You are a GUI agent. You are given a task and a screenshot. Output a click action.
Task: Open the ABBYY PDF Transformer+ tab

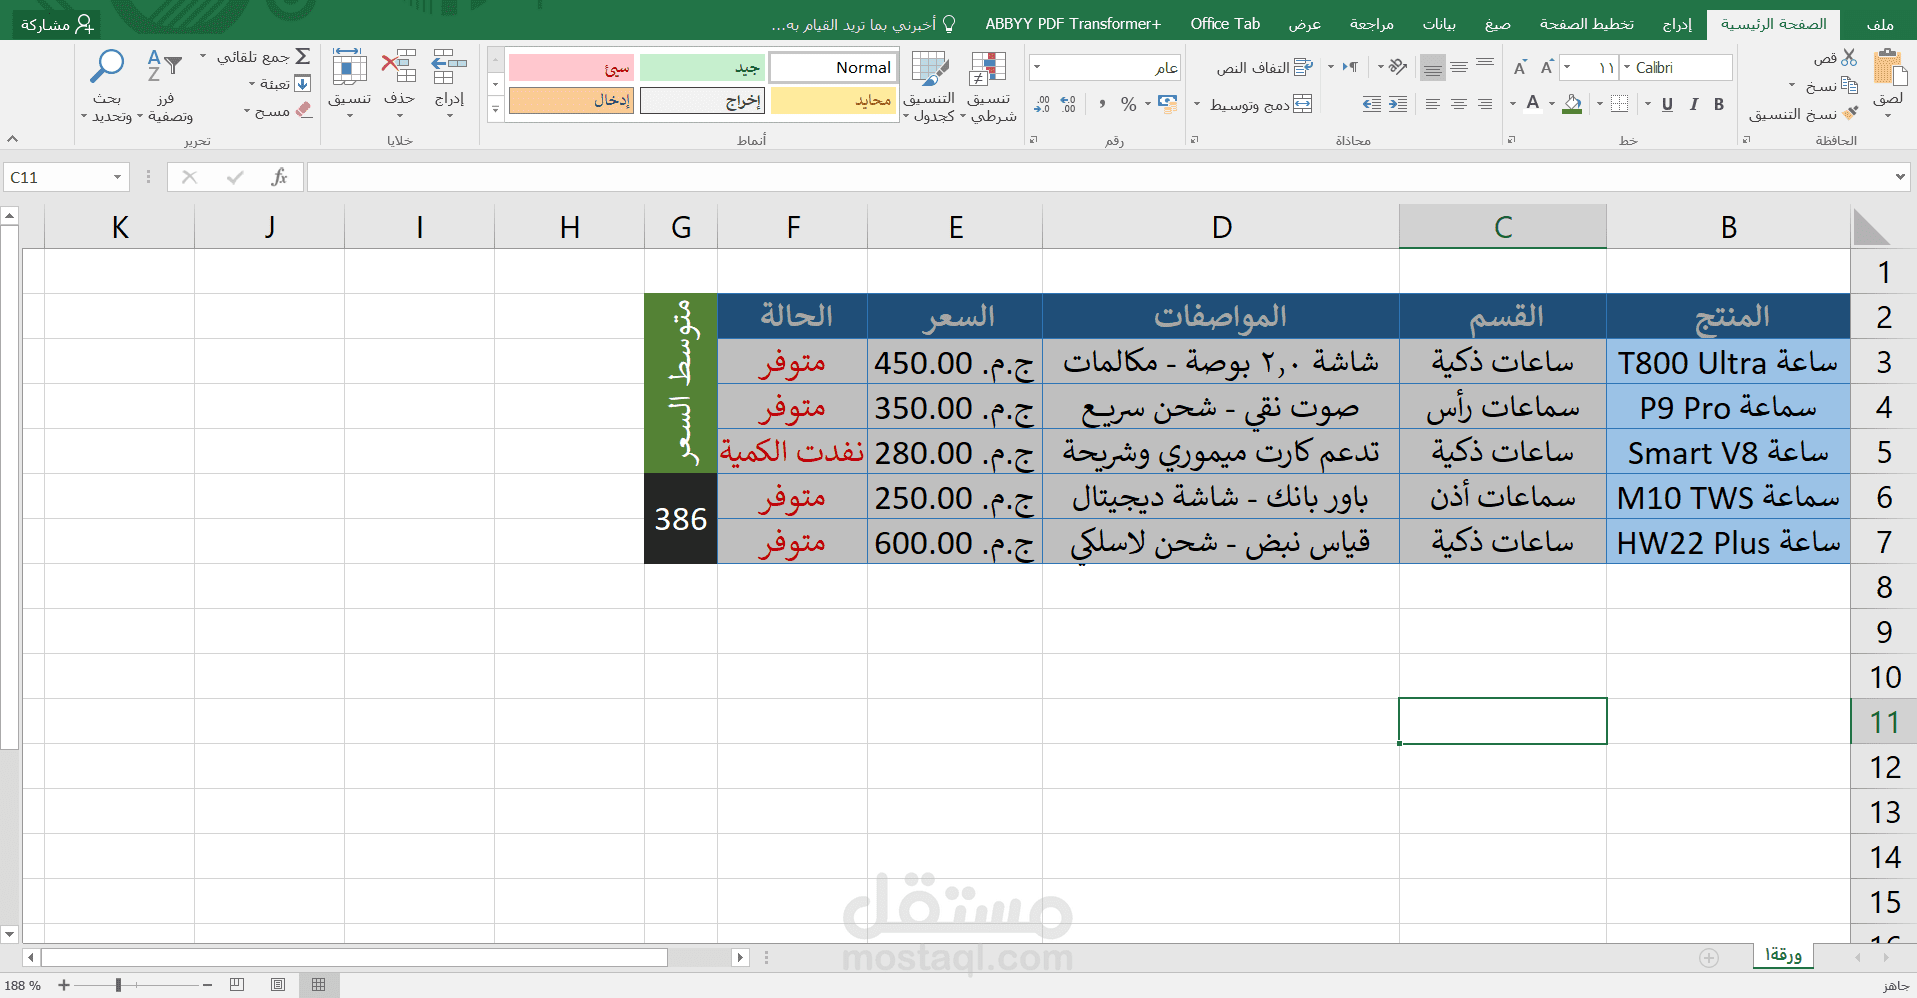(x=1073, y=24)
